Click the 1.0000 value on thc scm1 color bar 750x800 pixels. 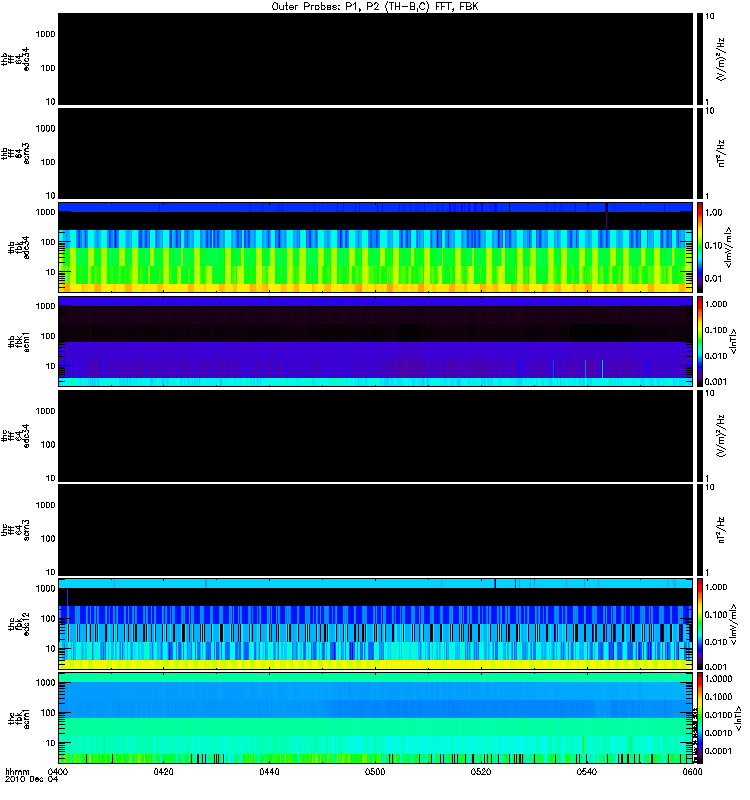point(718,679)
